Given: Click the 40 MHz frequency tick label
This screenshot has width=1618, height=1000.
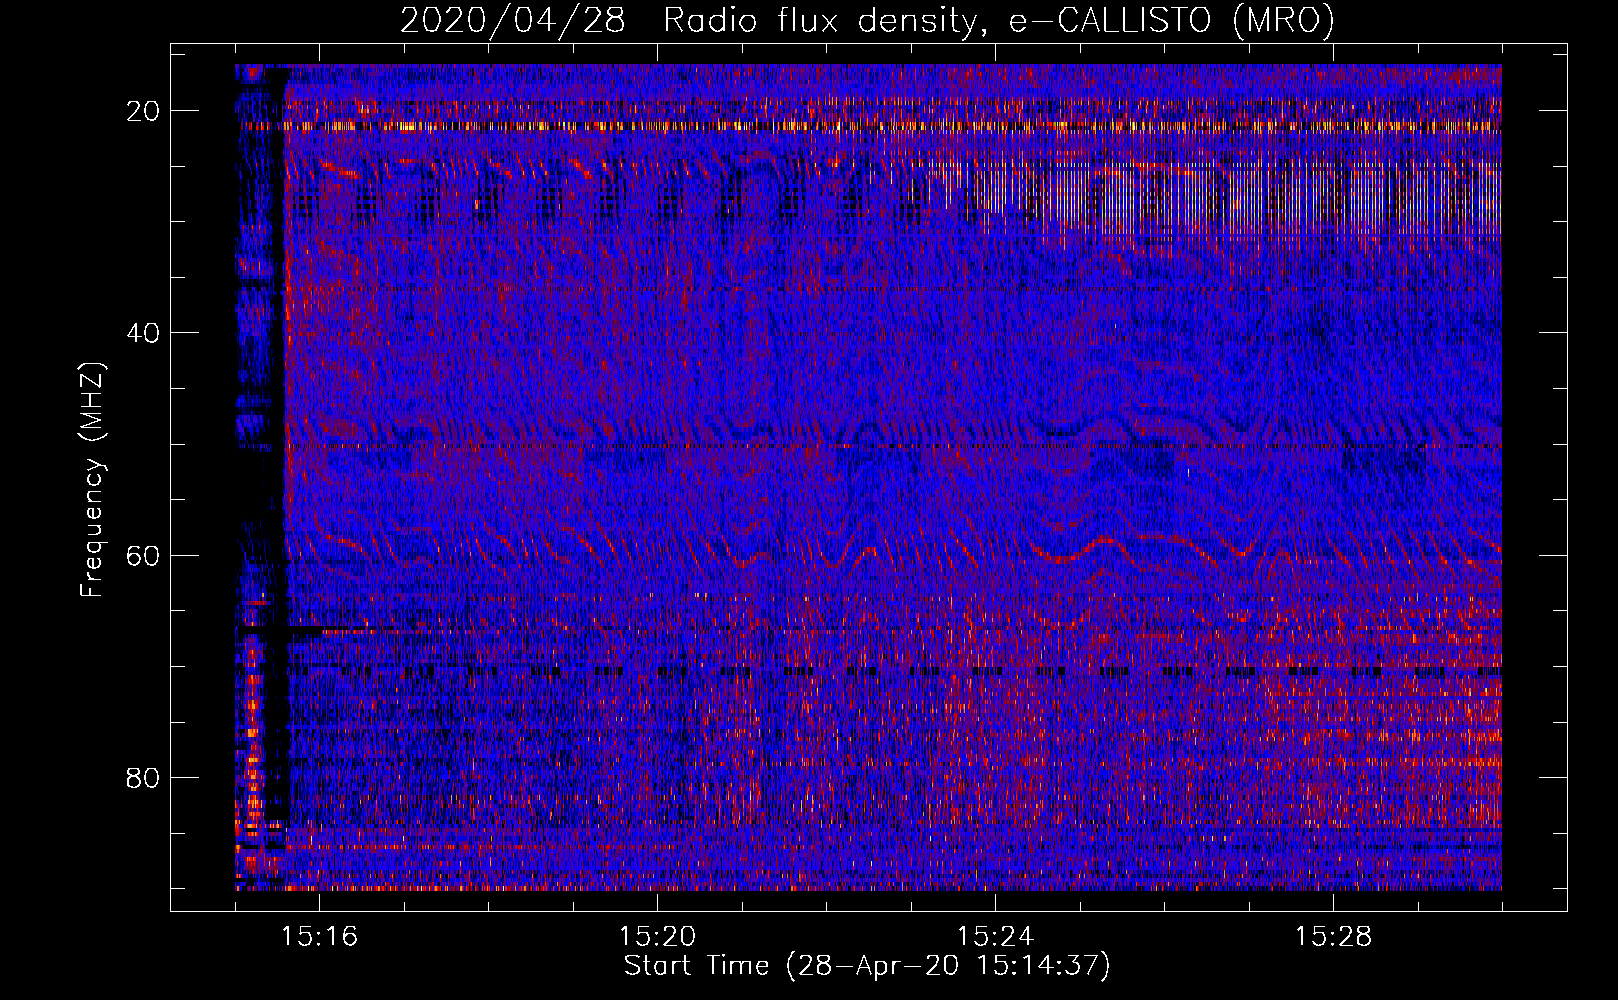Looking at the screenshot, I should [x=144, y=333].
